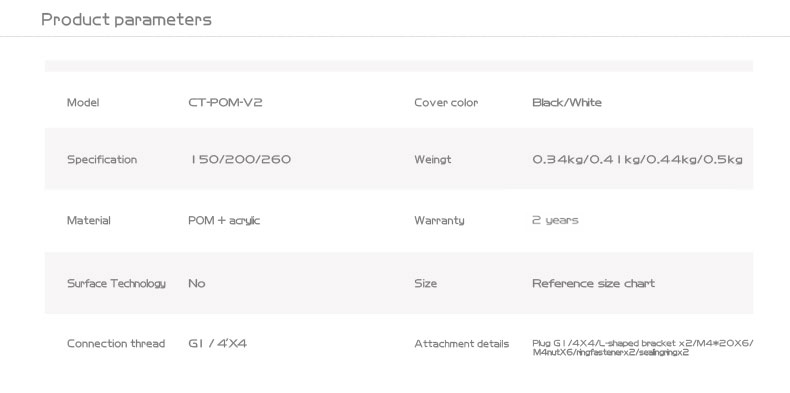Click the Plug G1/4X4 attachment list
The image size is (790, 393).
[643, 348]
